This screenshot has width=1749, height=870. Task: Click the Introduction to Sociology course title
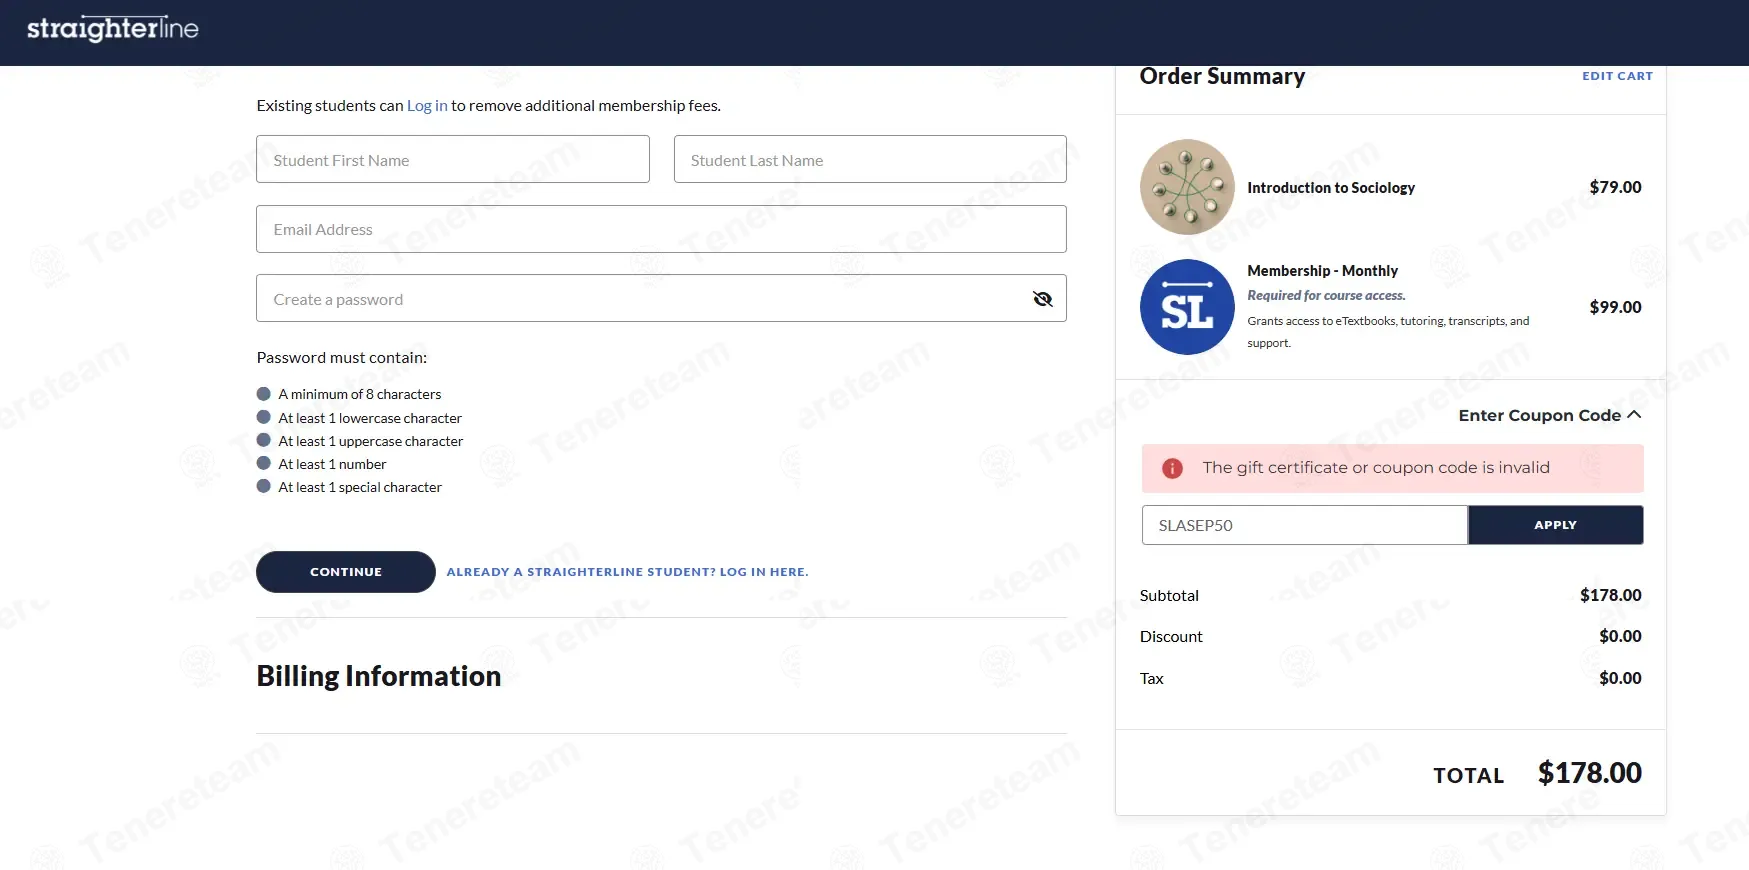1331,188
